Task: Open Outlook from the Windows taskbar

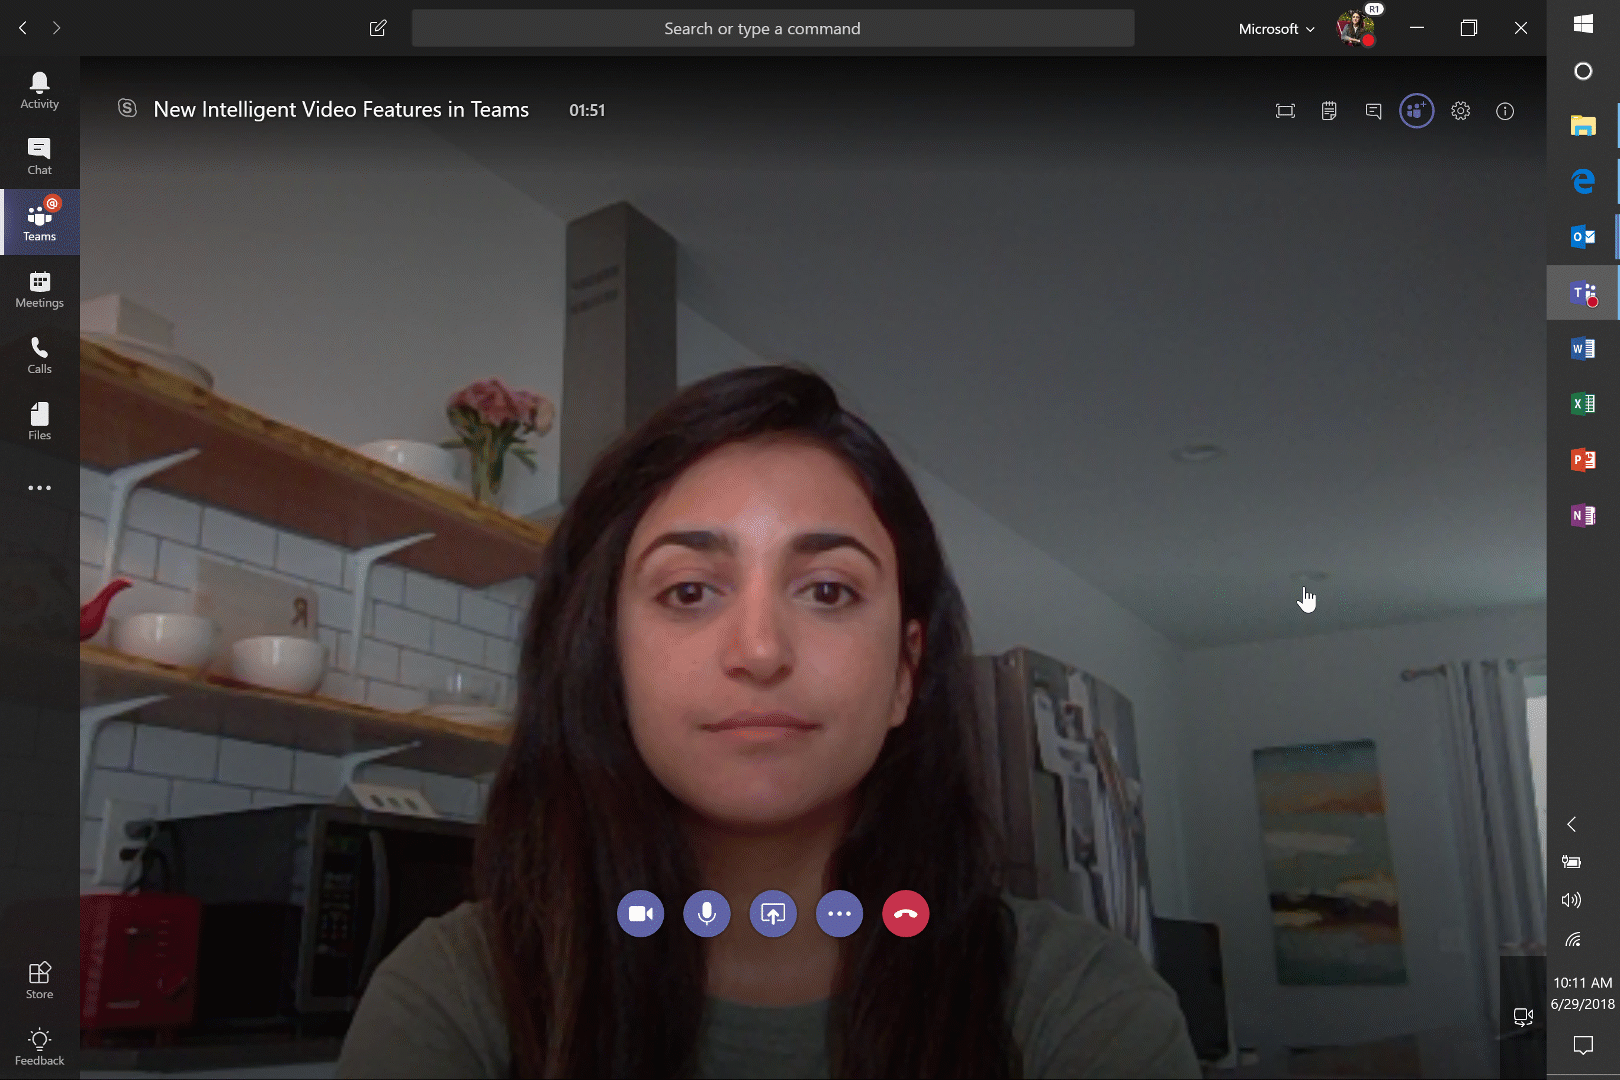Action: tap(1582, 237)
